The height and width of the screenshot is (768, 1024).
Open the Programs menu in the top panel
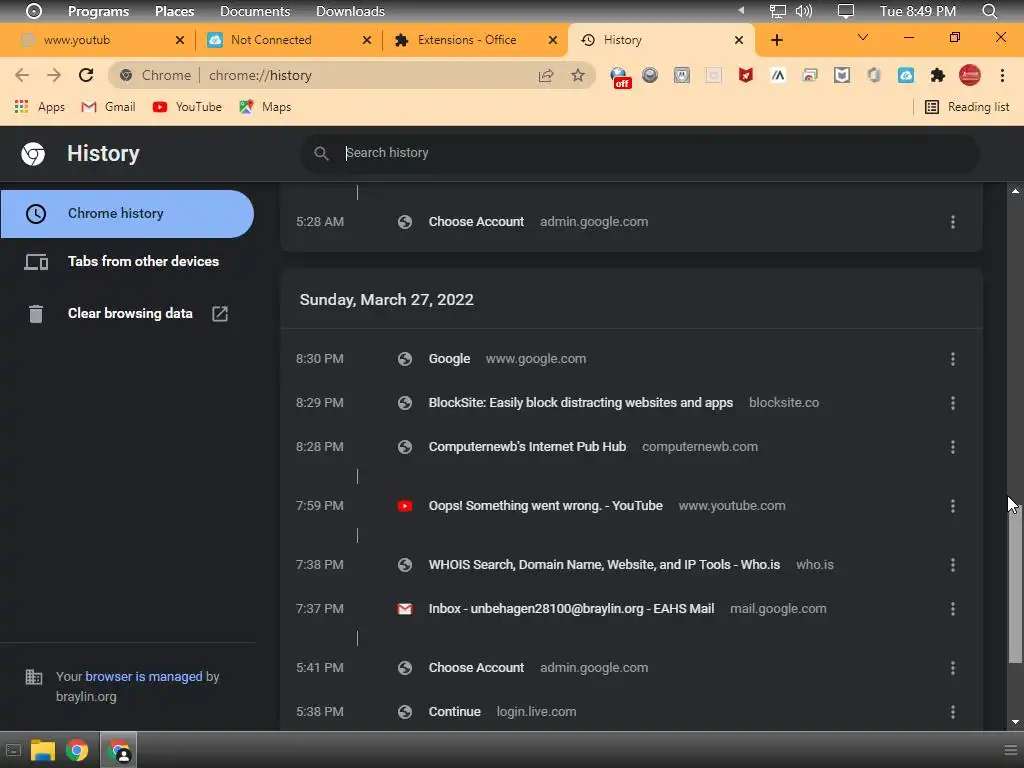pyautogui.click(x=98, y=11)
